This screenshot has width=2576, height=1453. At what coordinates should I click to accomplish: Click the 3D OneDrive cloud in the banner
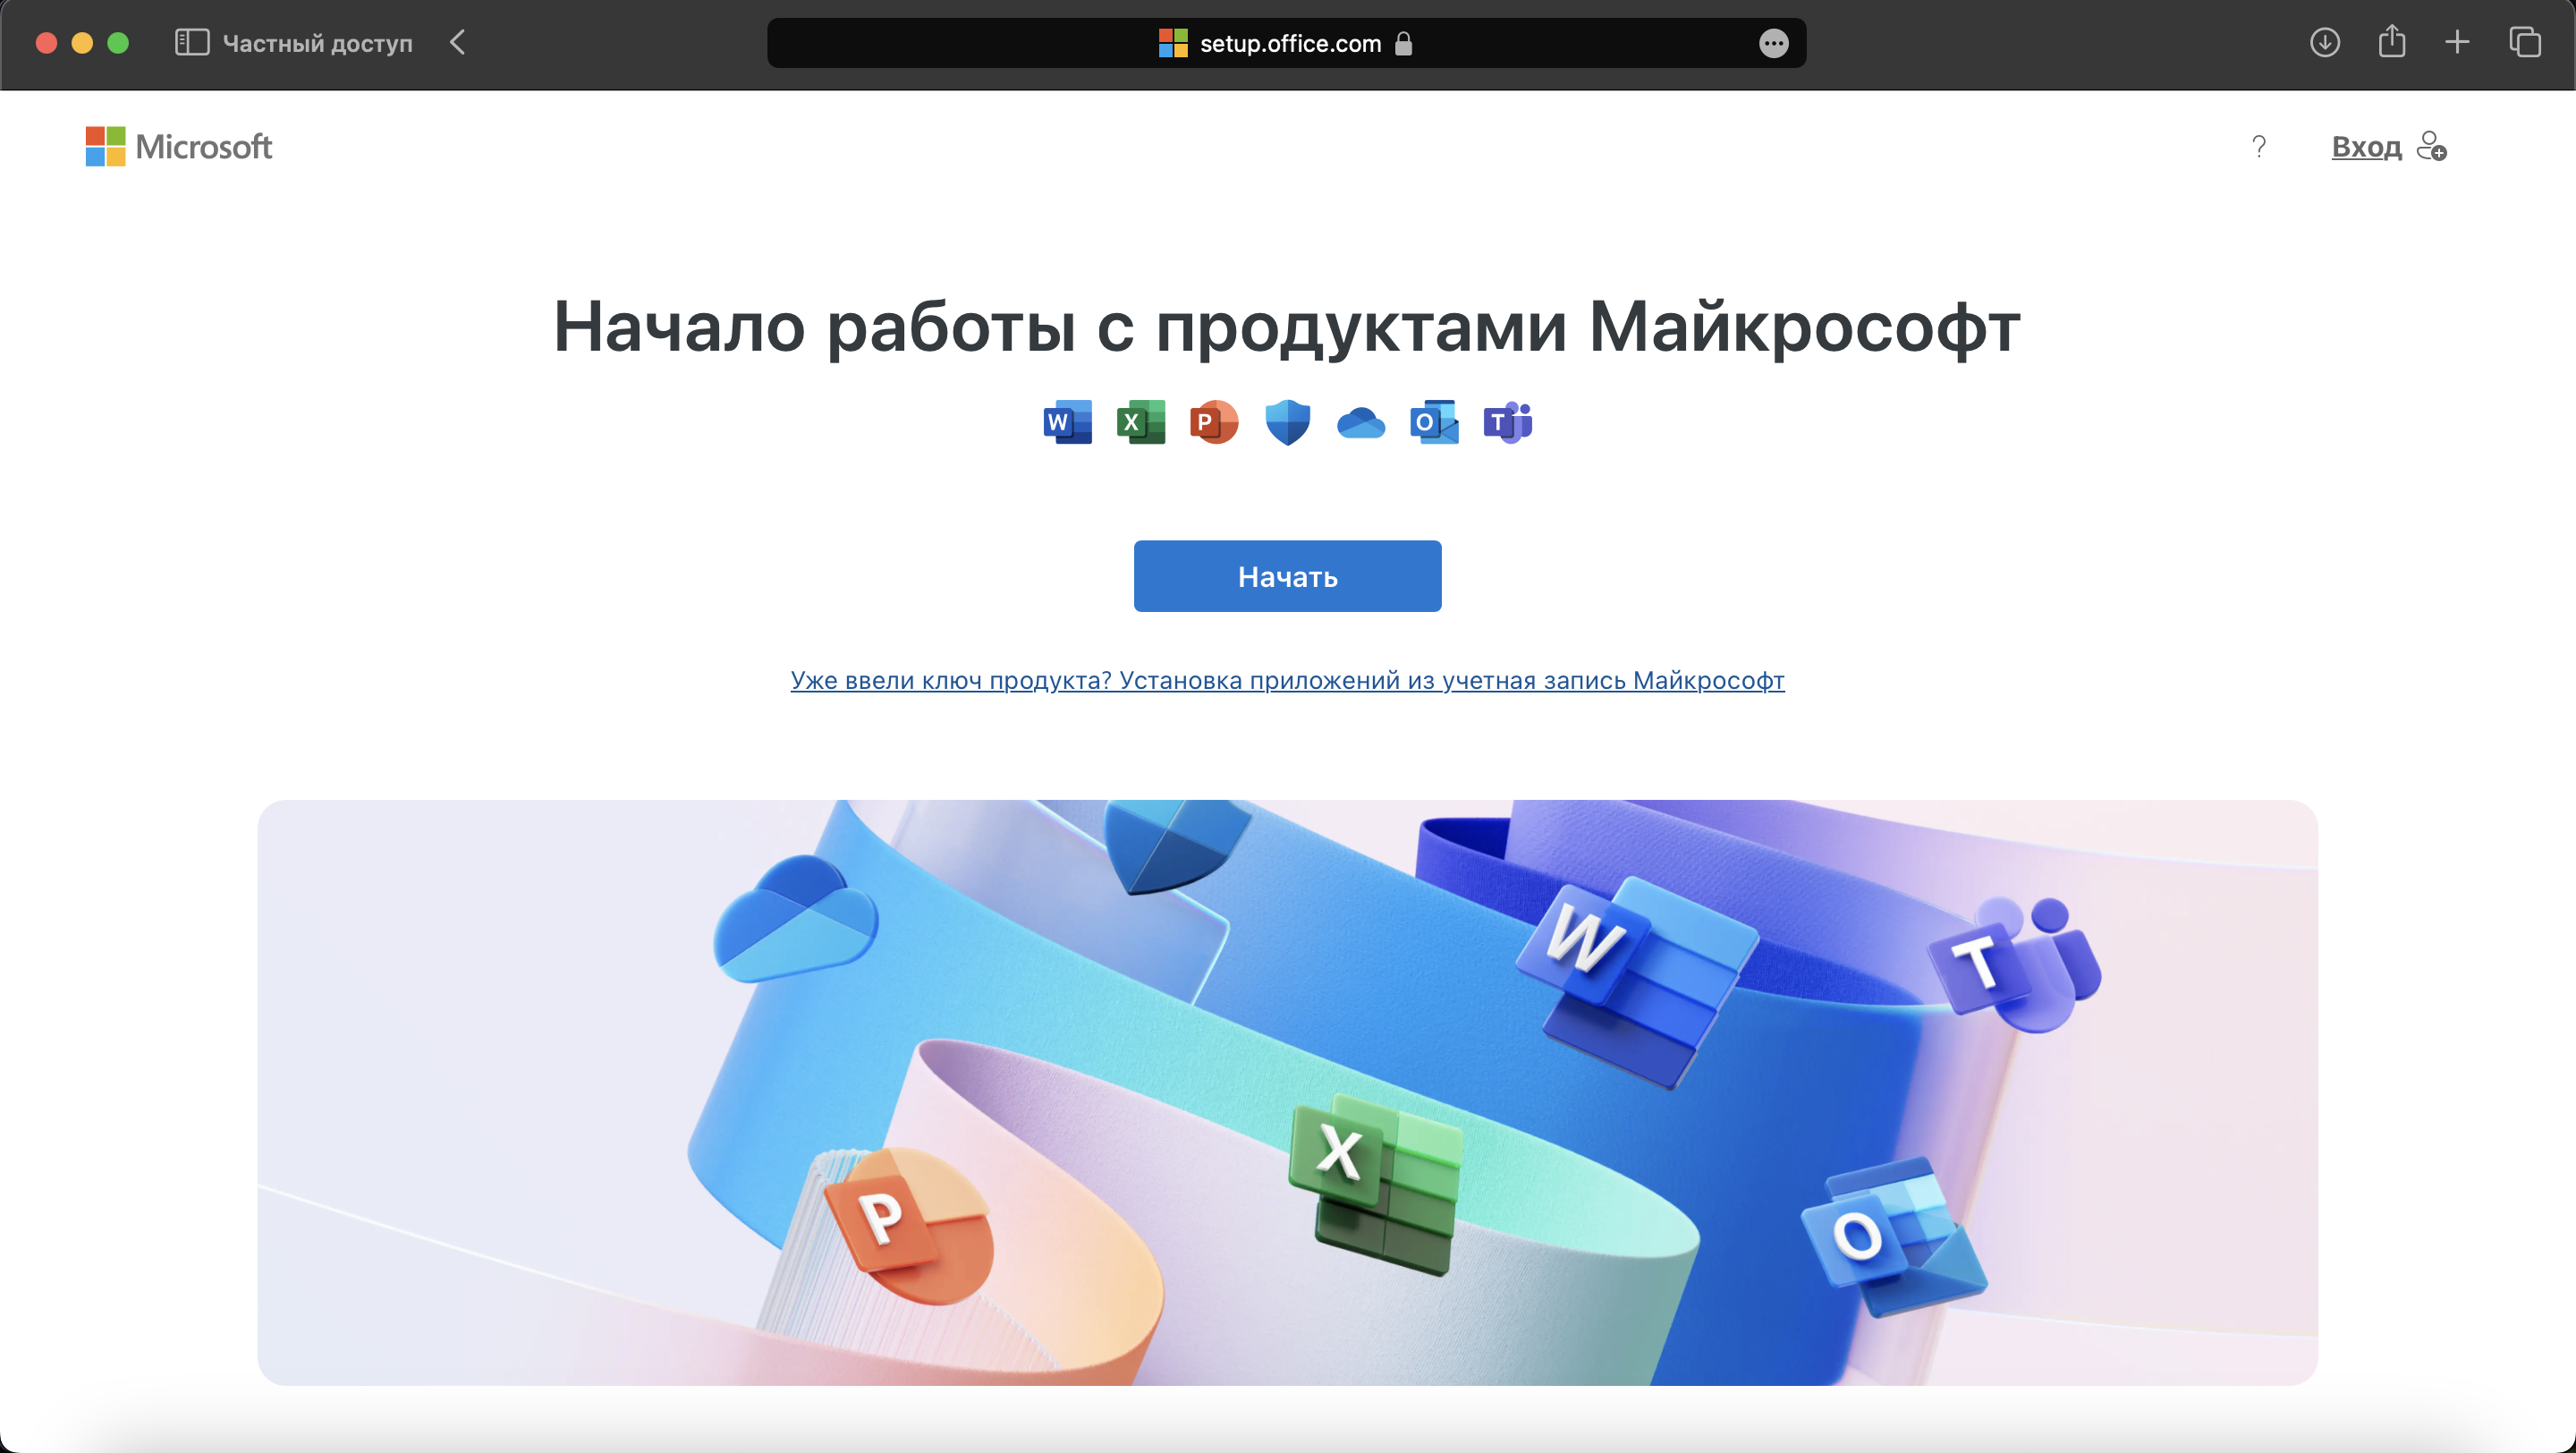(x=796, y=917)
